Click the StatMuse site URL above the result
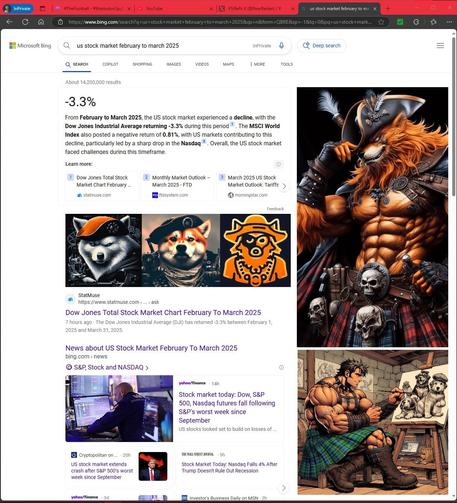 pyautogui.click(x=118, y=302)
